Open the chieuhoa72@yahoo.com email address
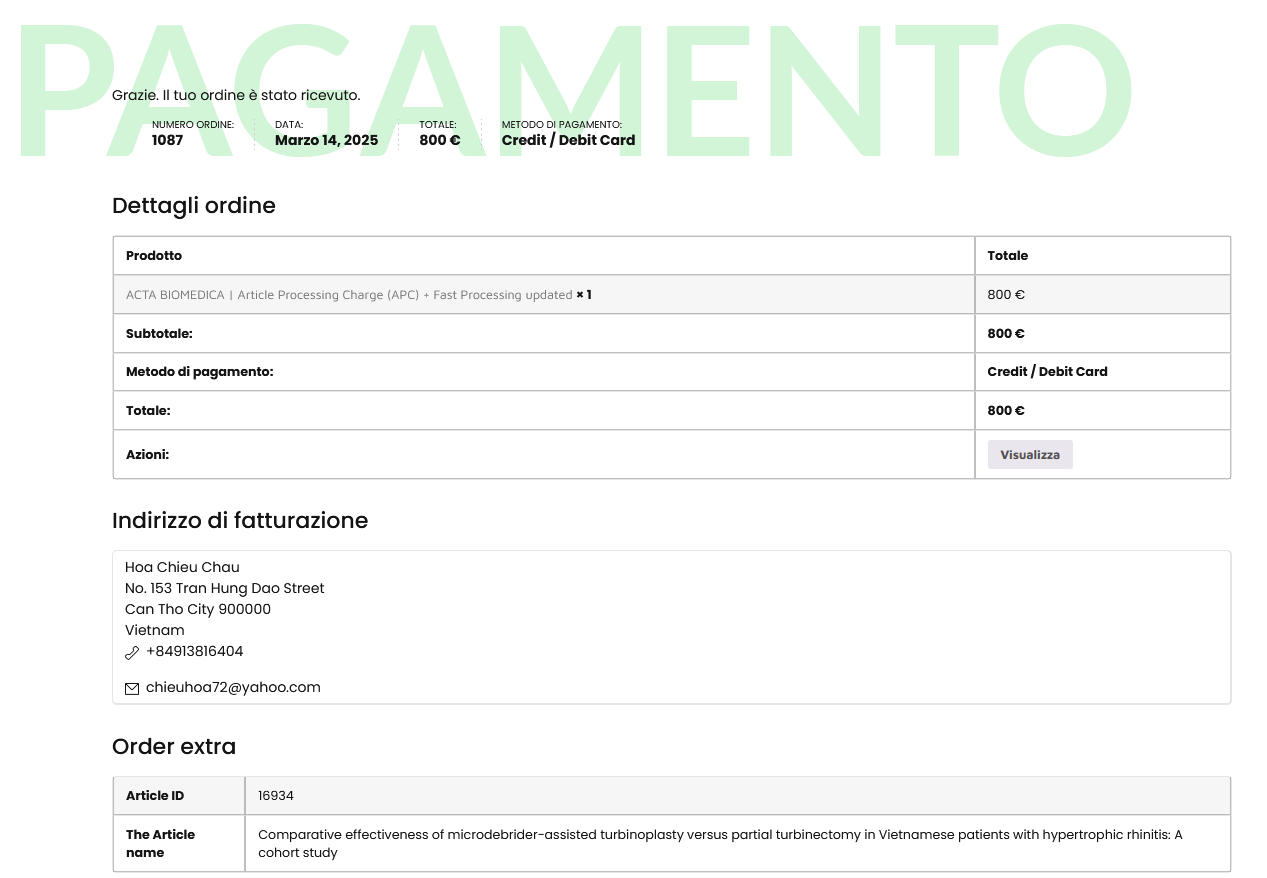This screenshot has width=1267, height=878. (233, 687)
